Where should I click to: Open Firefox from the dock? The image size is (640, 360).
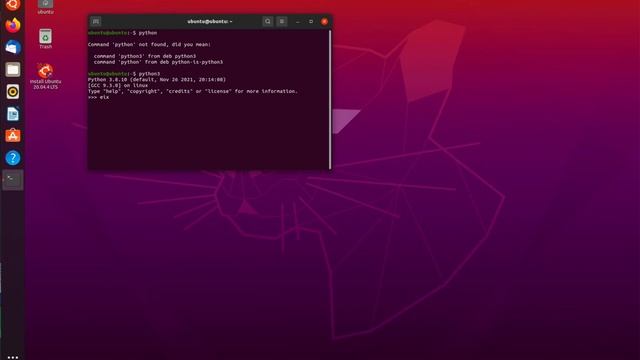(x=13, y=25)
